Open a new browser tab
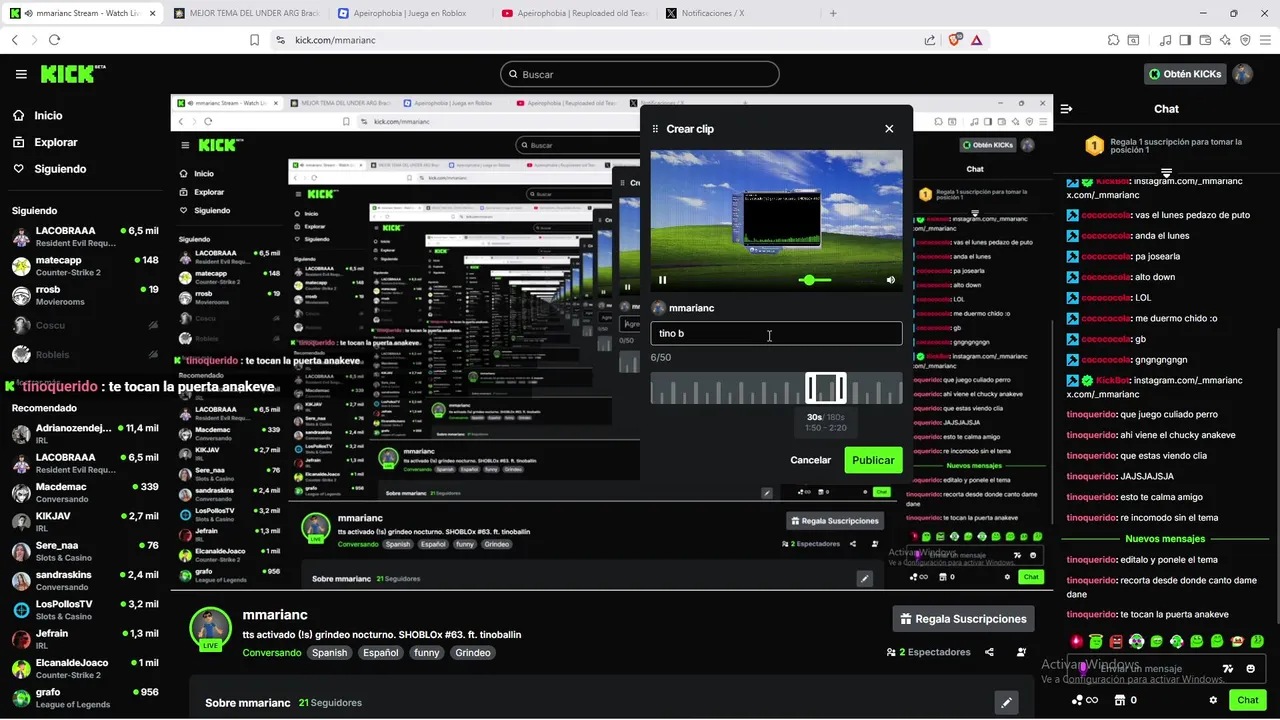 click(x=833, y=13)
